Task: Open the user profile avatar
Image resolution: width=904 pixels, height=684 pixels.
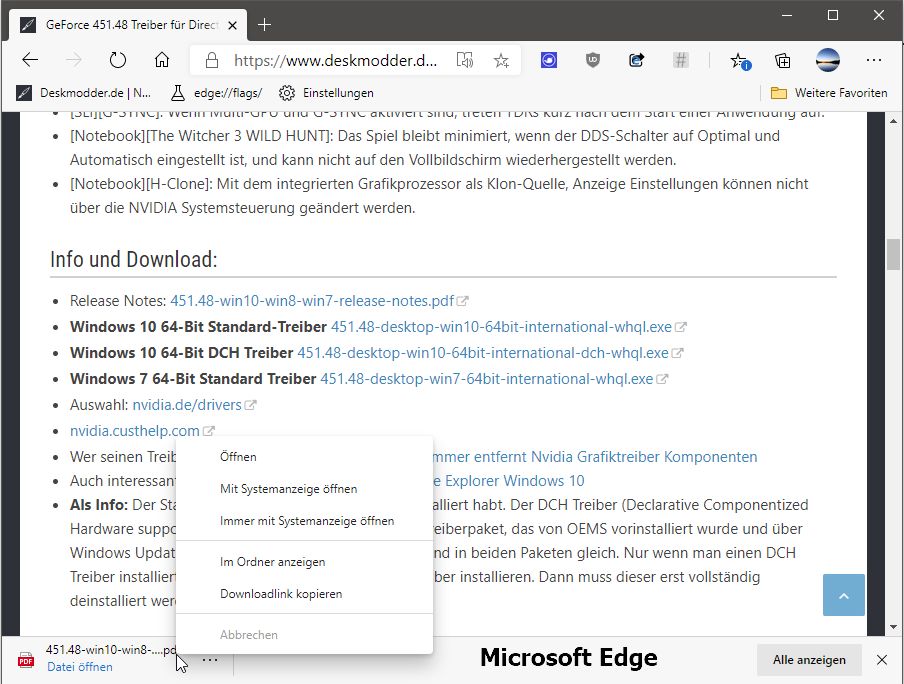Action: 828,60
